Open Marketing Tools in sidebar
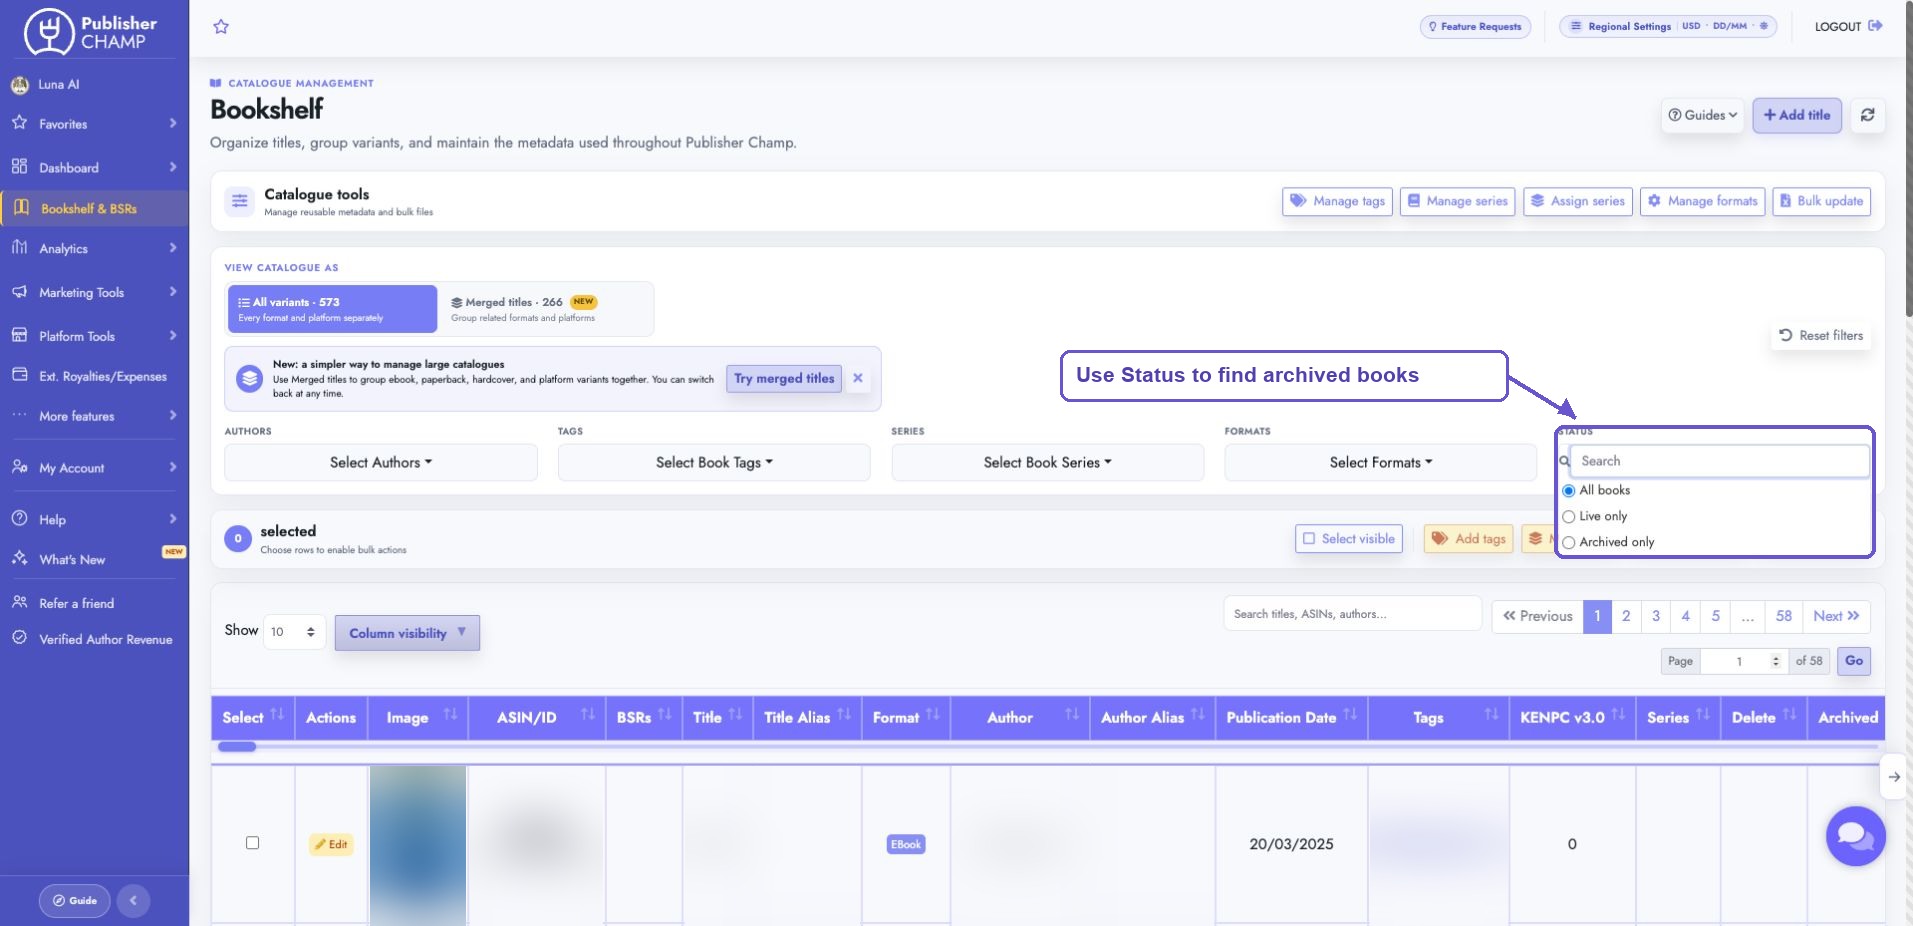Viewport: 1913px width, 926px height. coord(94,292)
